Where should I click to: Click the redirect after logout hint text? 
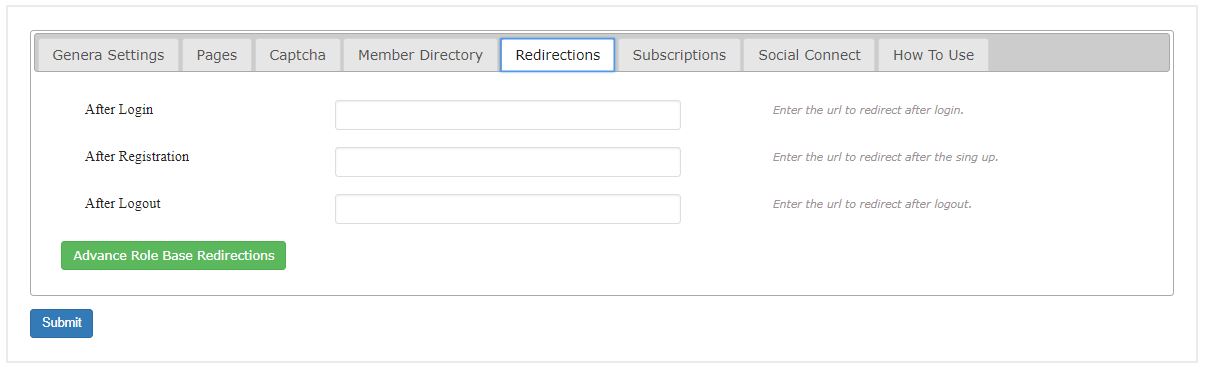coord(872,204)
